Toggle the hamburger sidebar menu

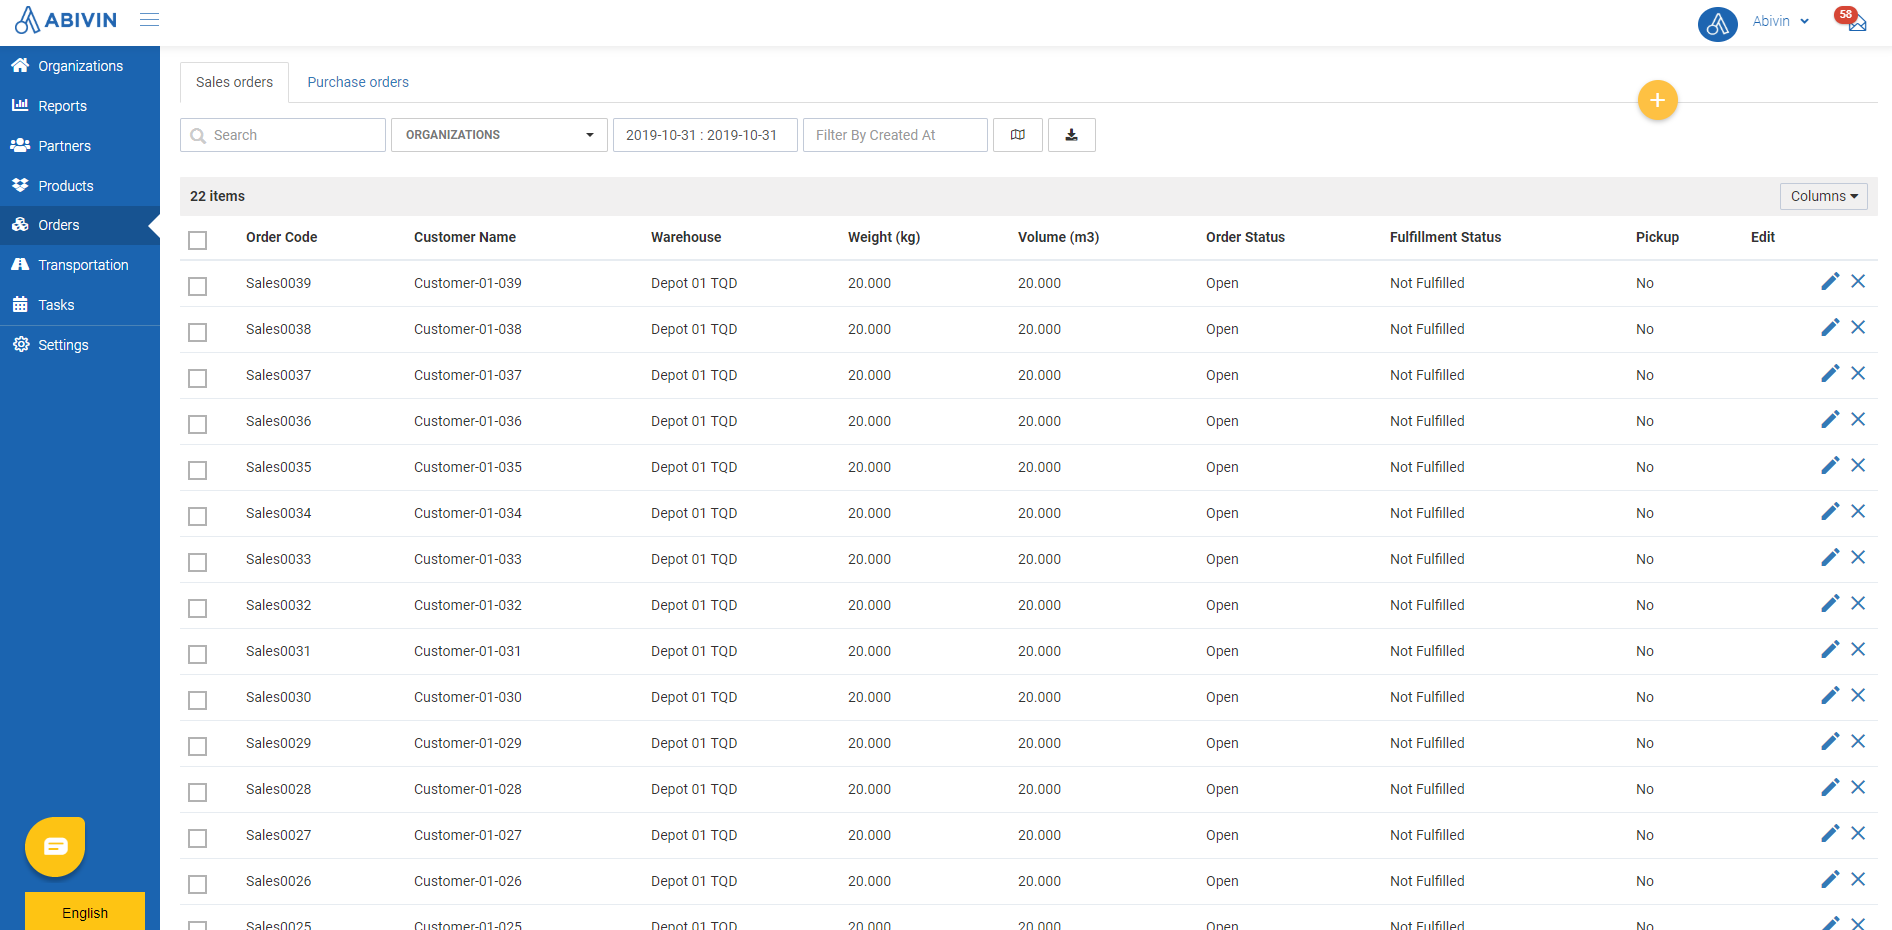(x=149, y=20)
